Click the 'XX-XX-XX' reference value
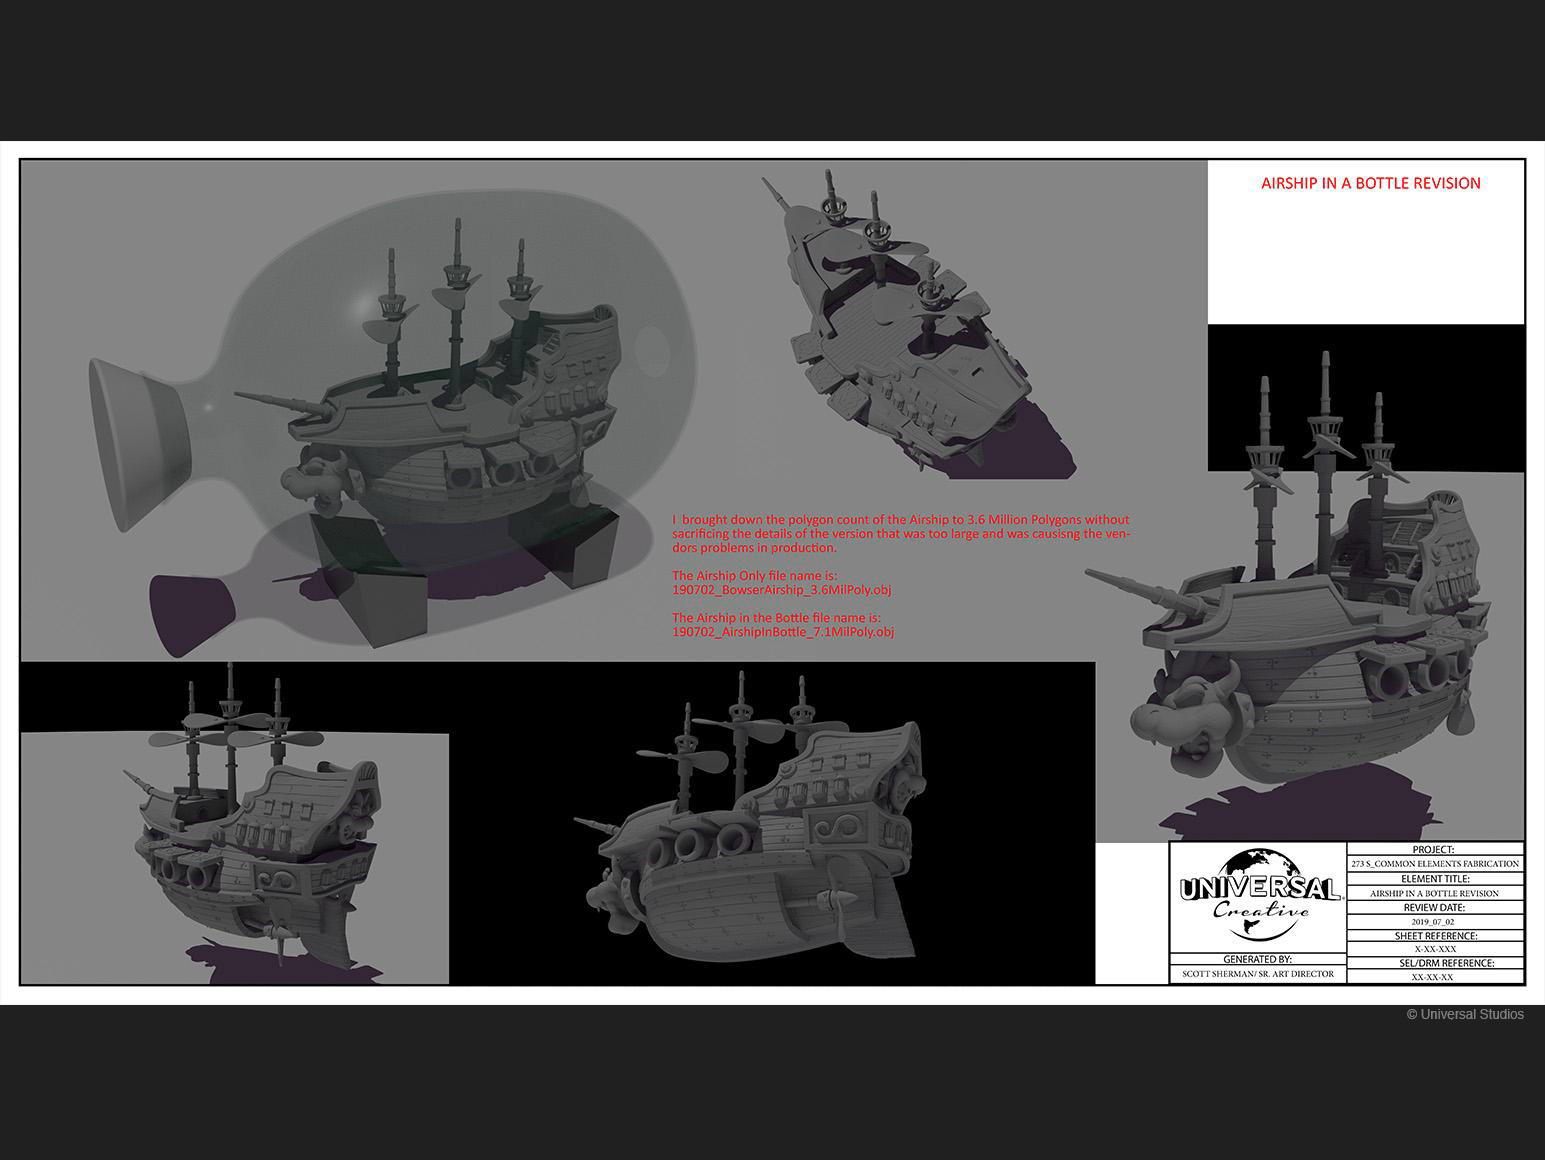The height and width of the screenshot is (1160, 1545). pos(1432,977)
